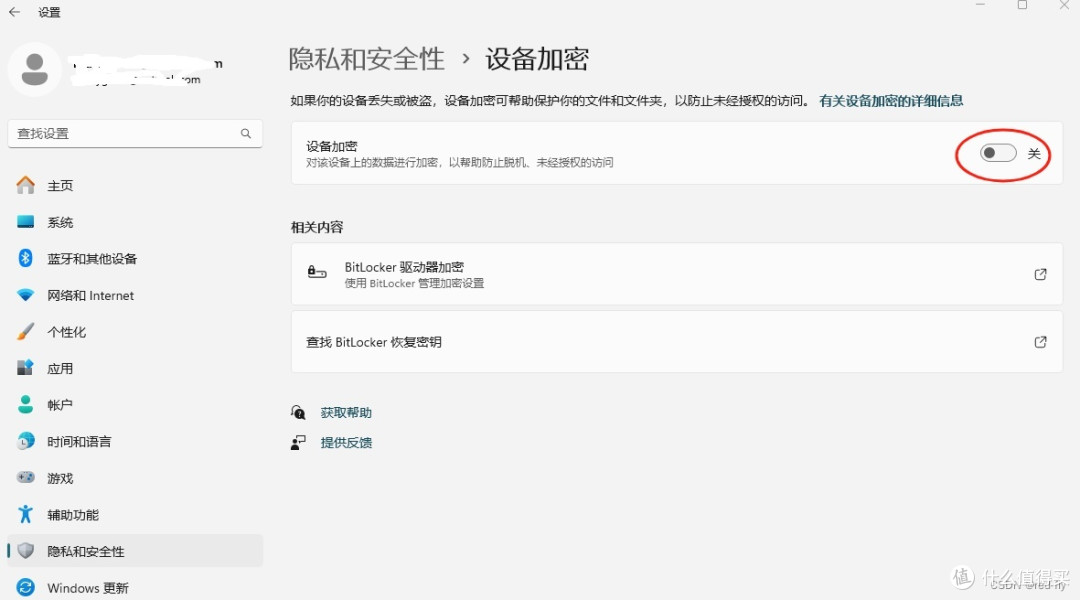Click the Wi-Fi network icon

coord(25,295)
